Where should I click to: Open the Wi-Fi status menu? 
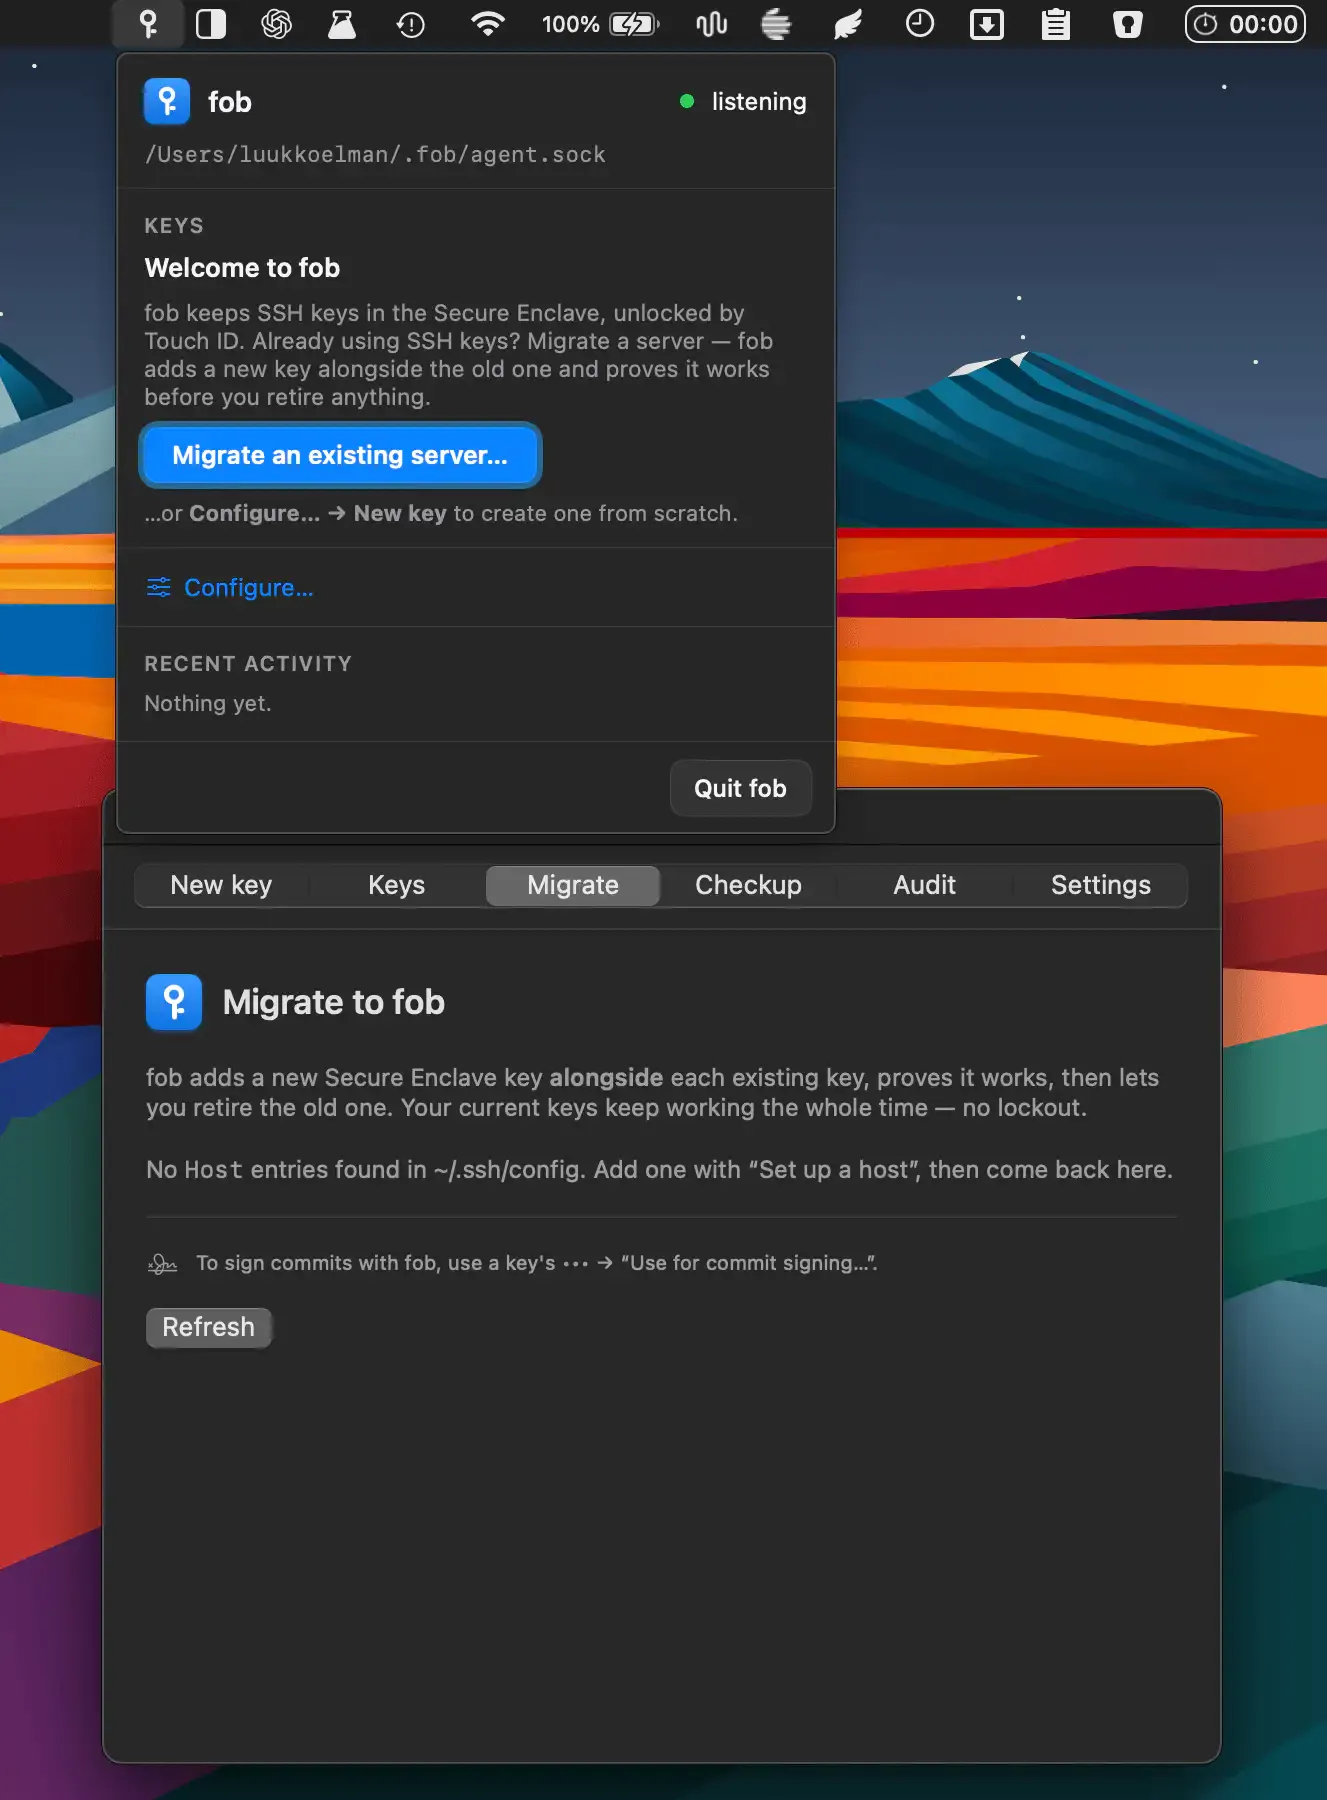(487, 24)
